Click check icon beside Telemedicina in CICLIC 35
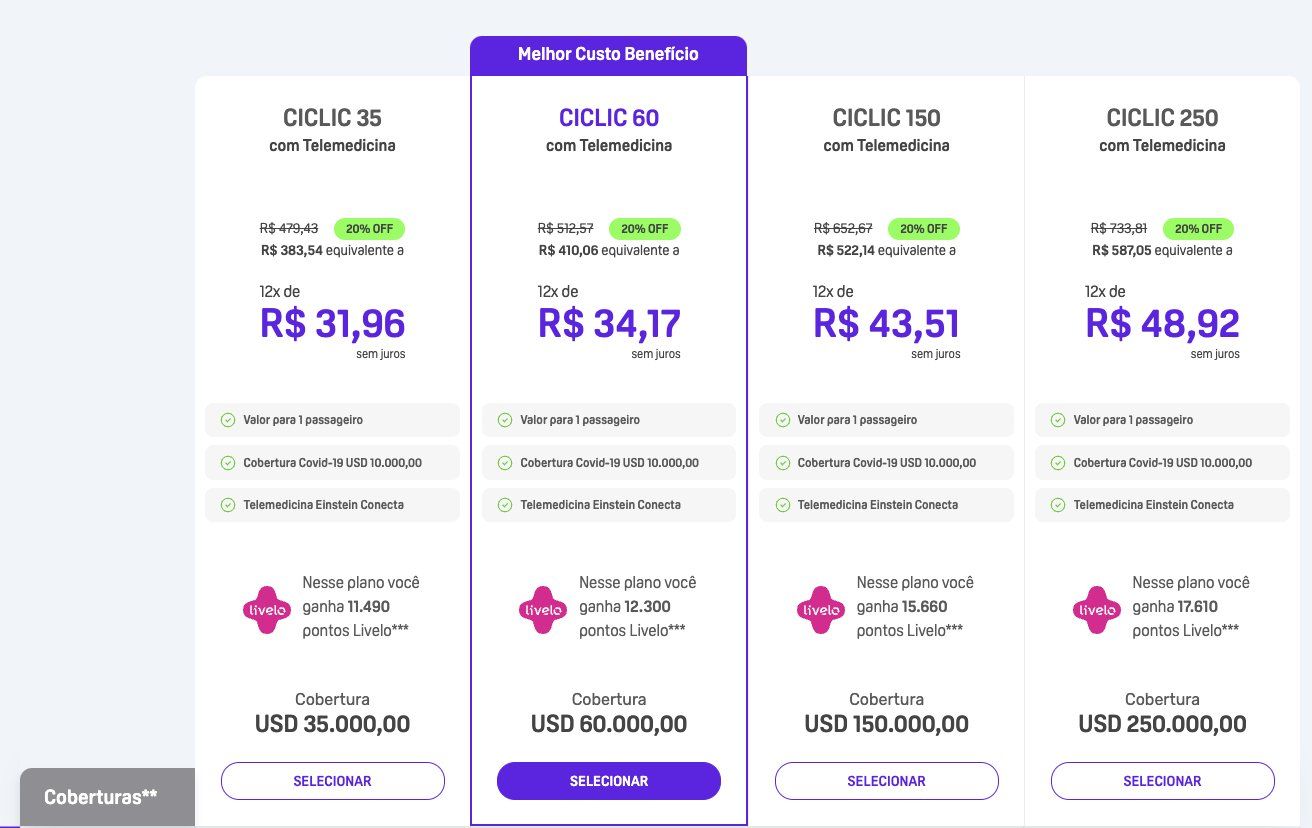1312x828 pixels. (227, 505)
